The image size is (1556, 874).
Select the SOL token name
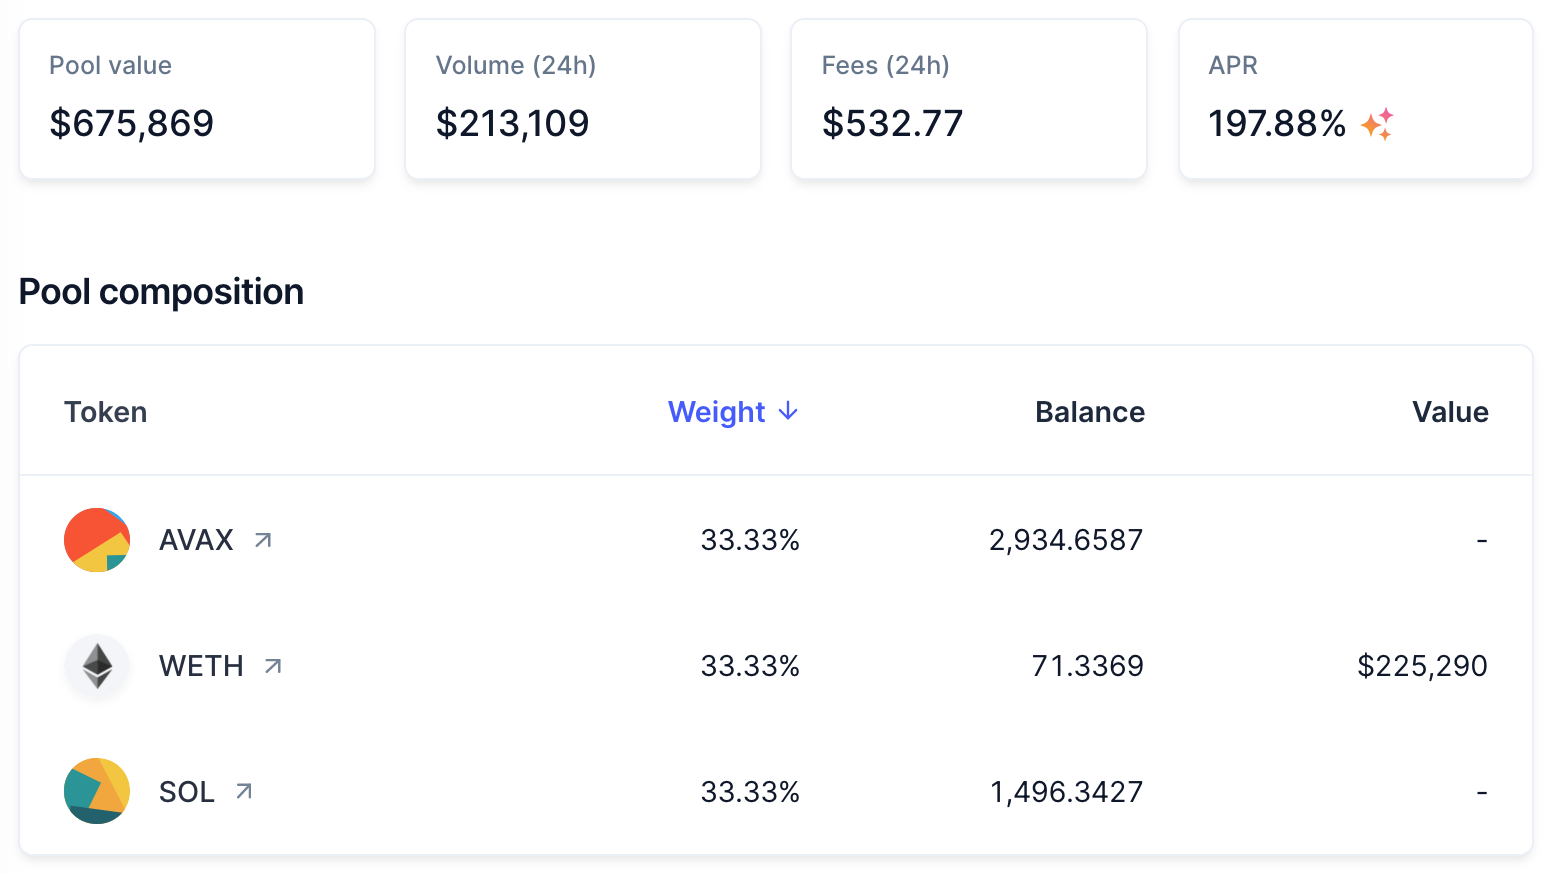187,792
